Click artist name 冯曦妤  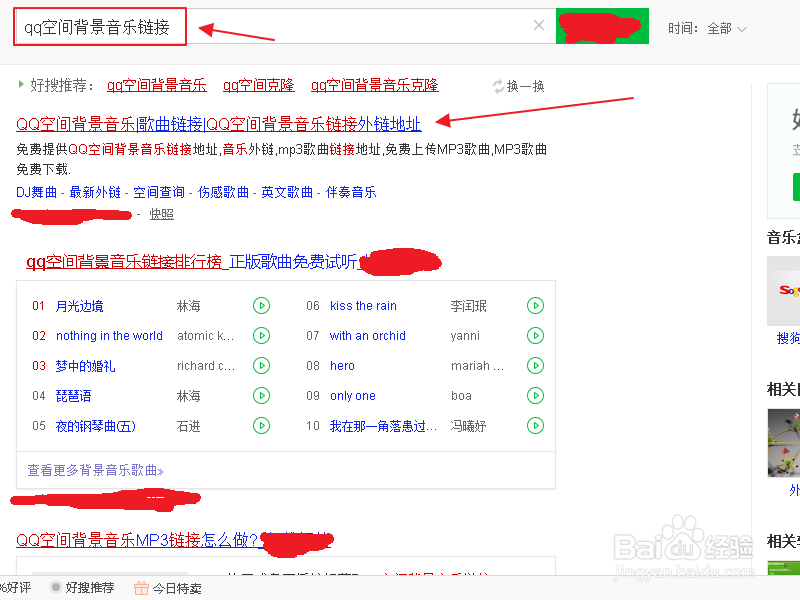[468, 426]
